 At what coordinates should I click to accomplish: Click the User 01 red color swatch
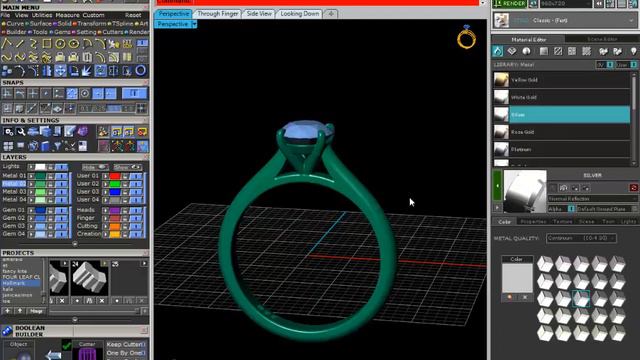point(115,176)
